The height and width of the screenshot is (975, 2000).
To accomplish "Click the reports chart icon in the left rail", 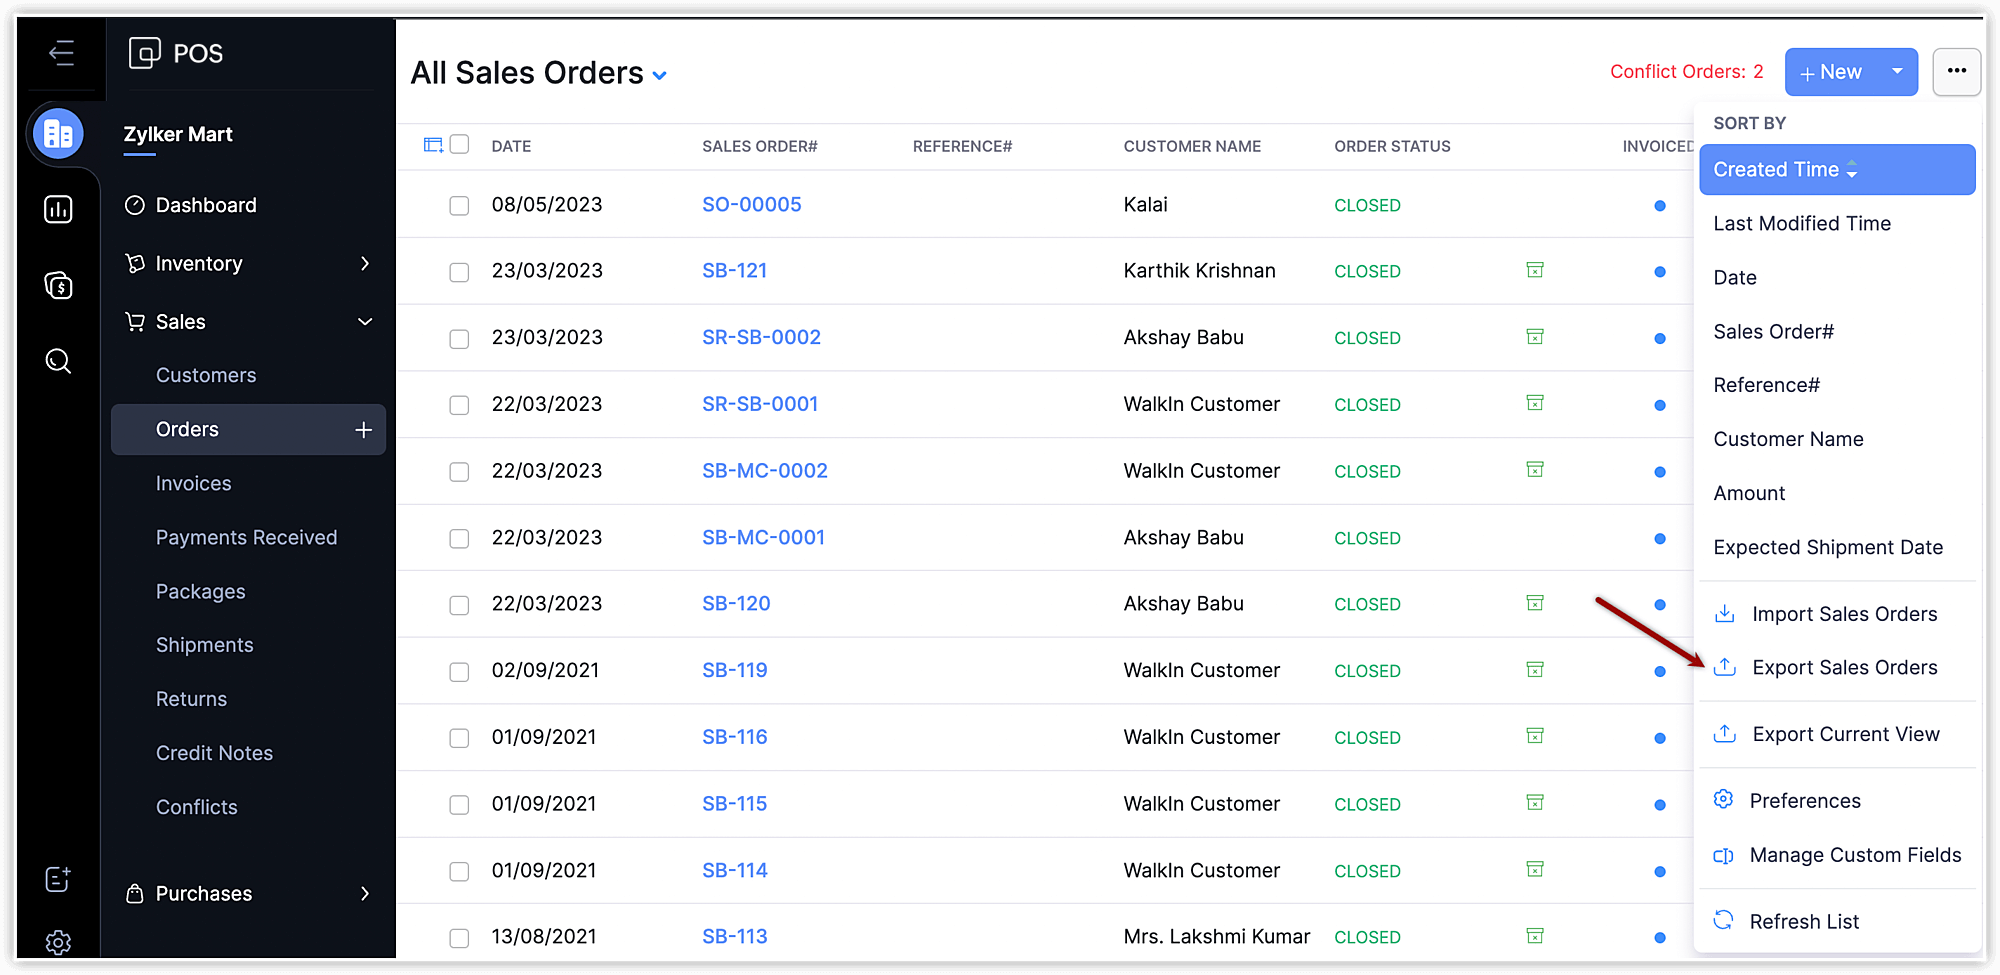I will click(x=58, y=209).
